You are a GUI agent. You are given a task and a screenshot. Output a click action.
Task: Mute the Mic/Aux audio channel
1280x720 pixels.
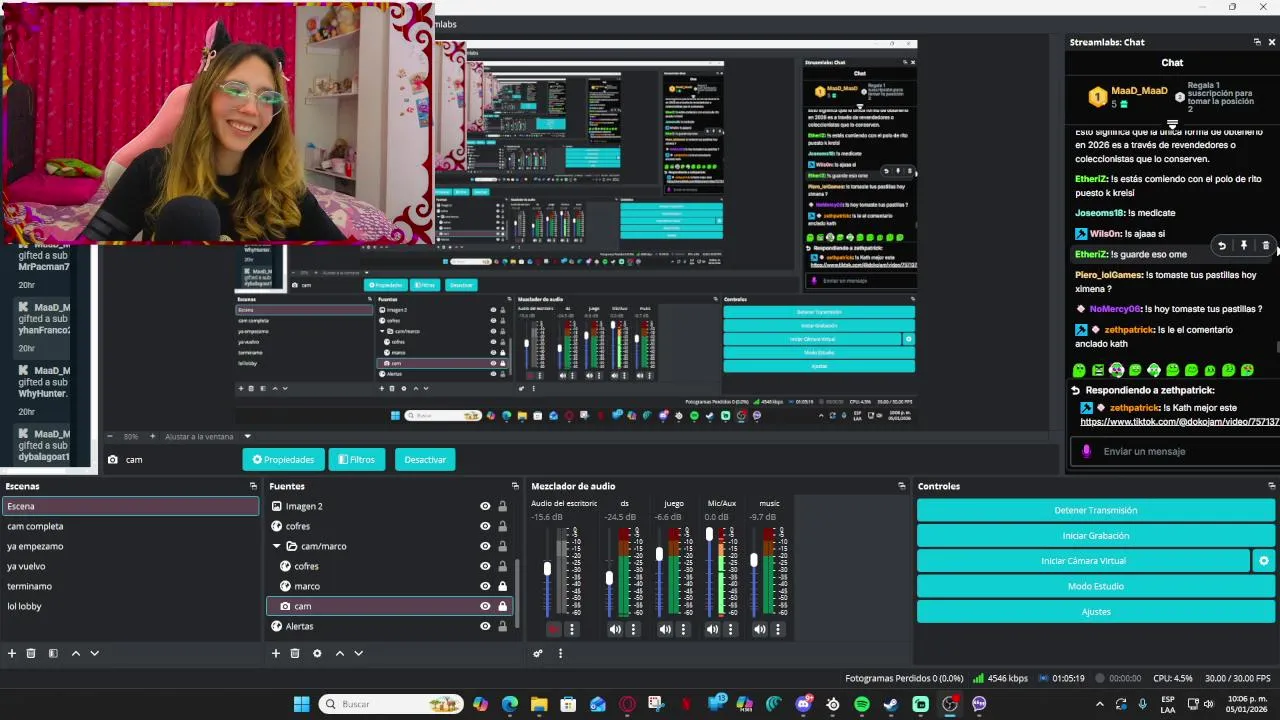(712, 629)
